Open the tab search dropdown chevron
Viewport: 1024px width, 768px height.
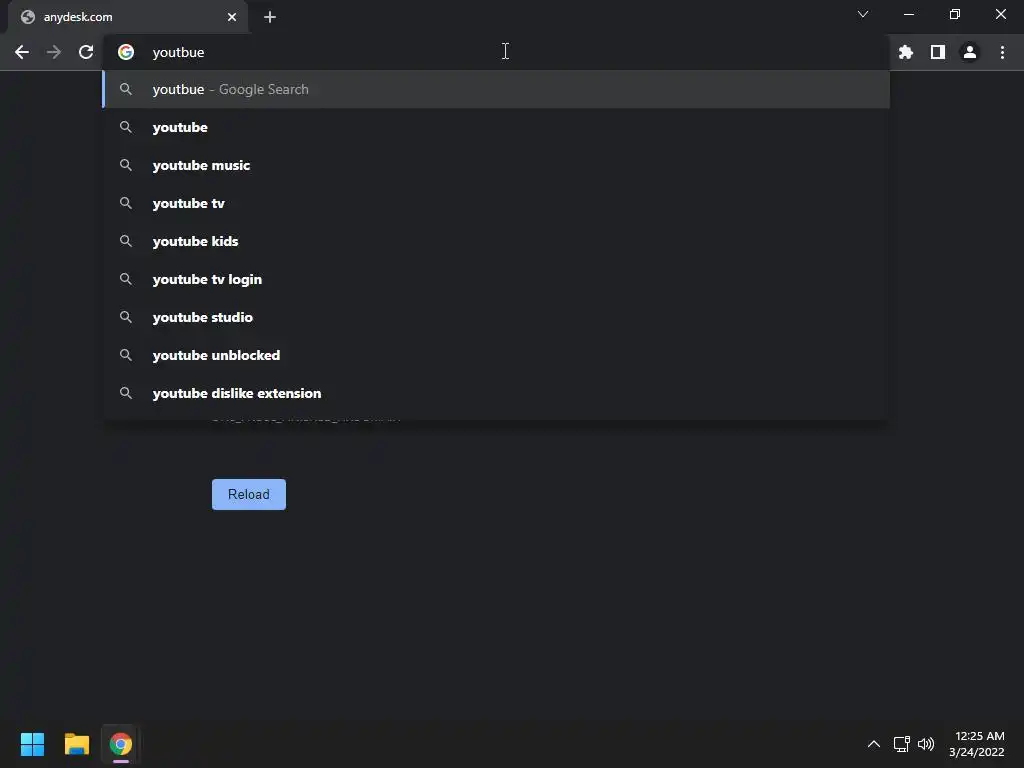[x=863, y=14]
